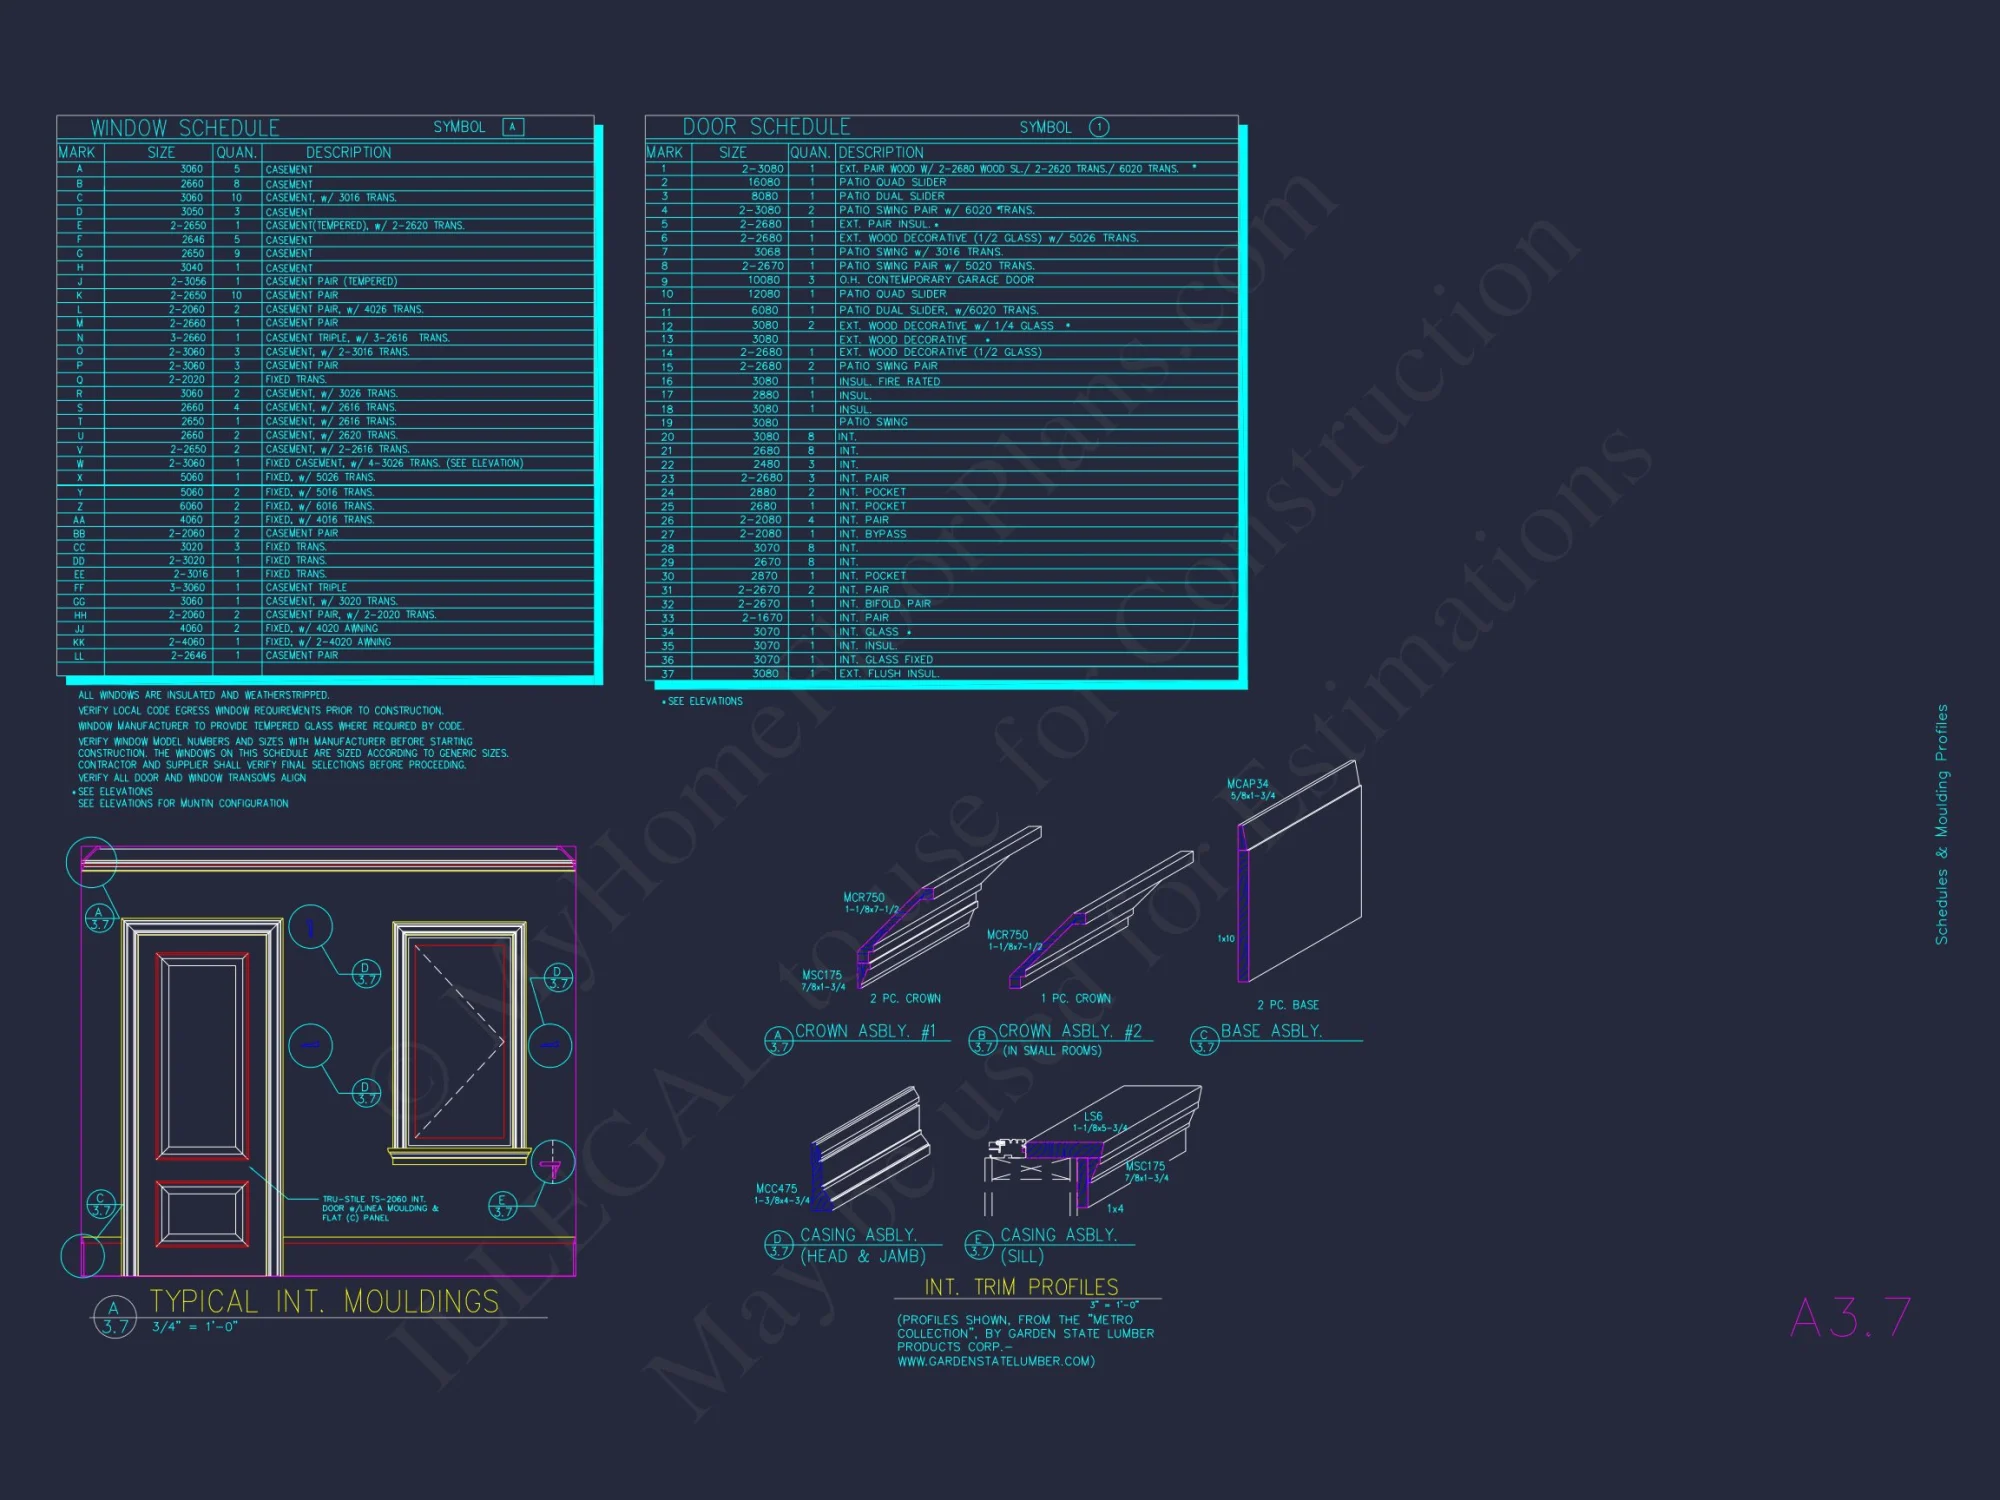Click the Crown Asbly #2 detail bubble B

point(982,1041)
